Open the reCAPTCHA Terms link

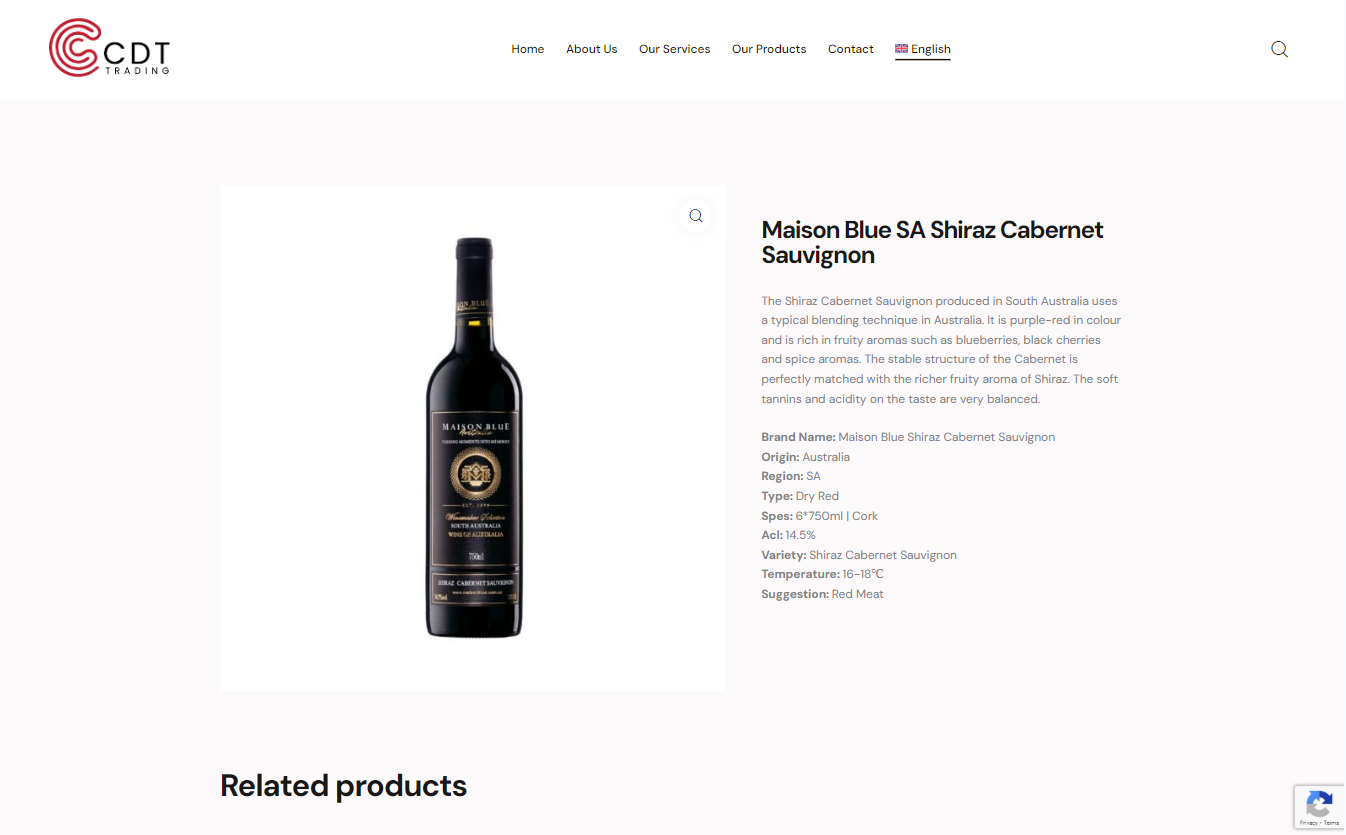(x=1332, y=823)
